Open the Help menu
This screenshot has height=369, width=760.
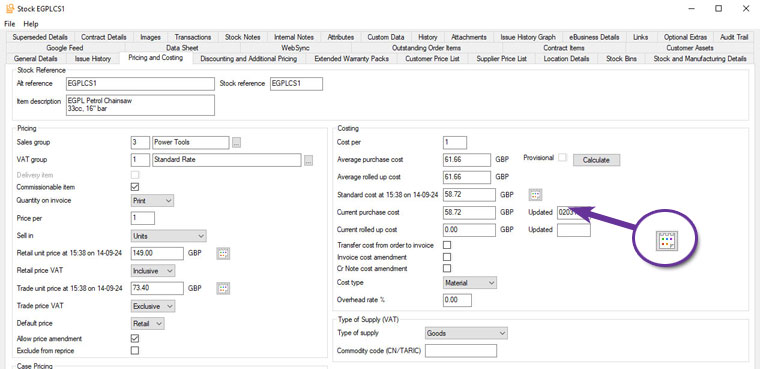[31, 24]
